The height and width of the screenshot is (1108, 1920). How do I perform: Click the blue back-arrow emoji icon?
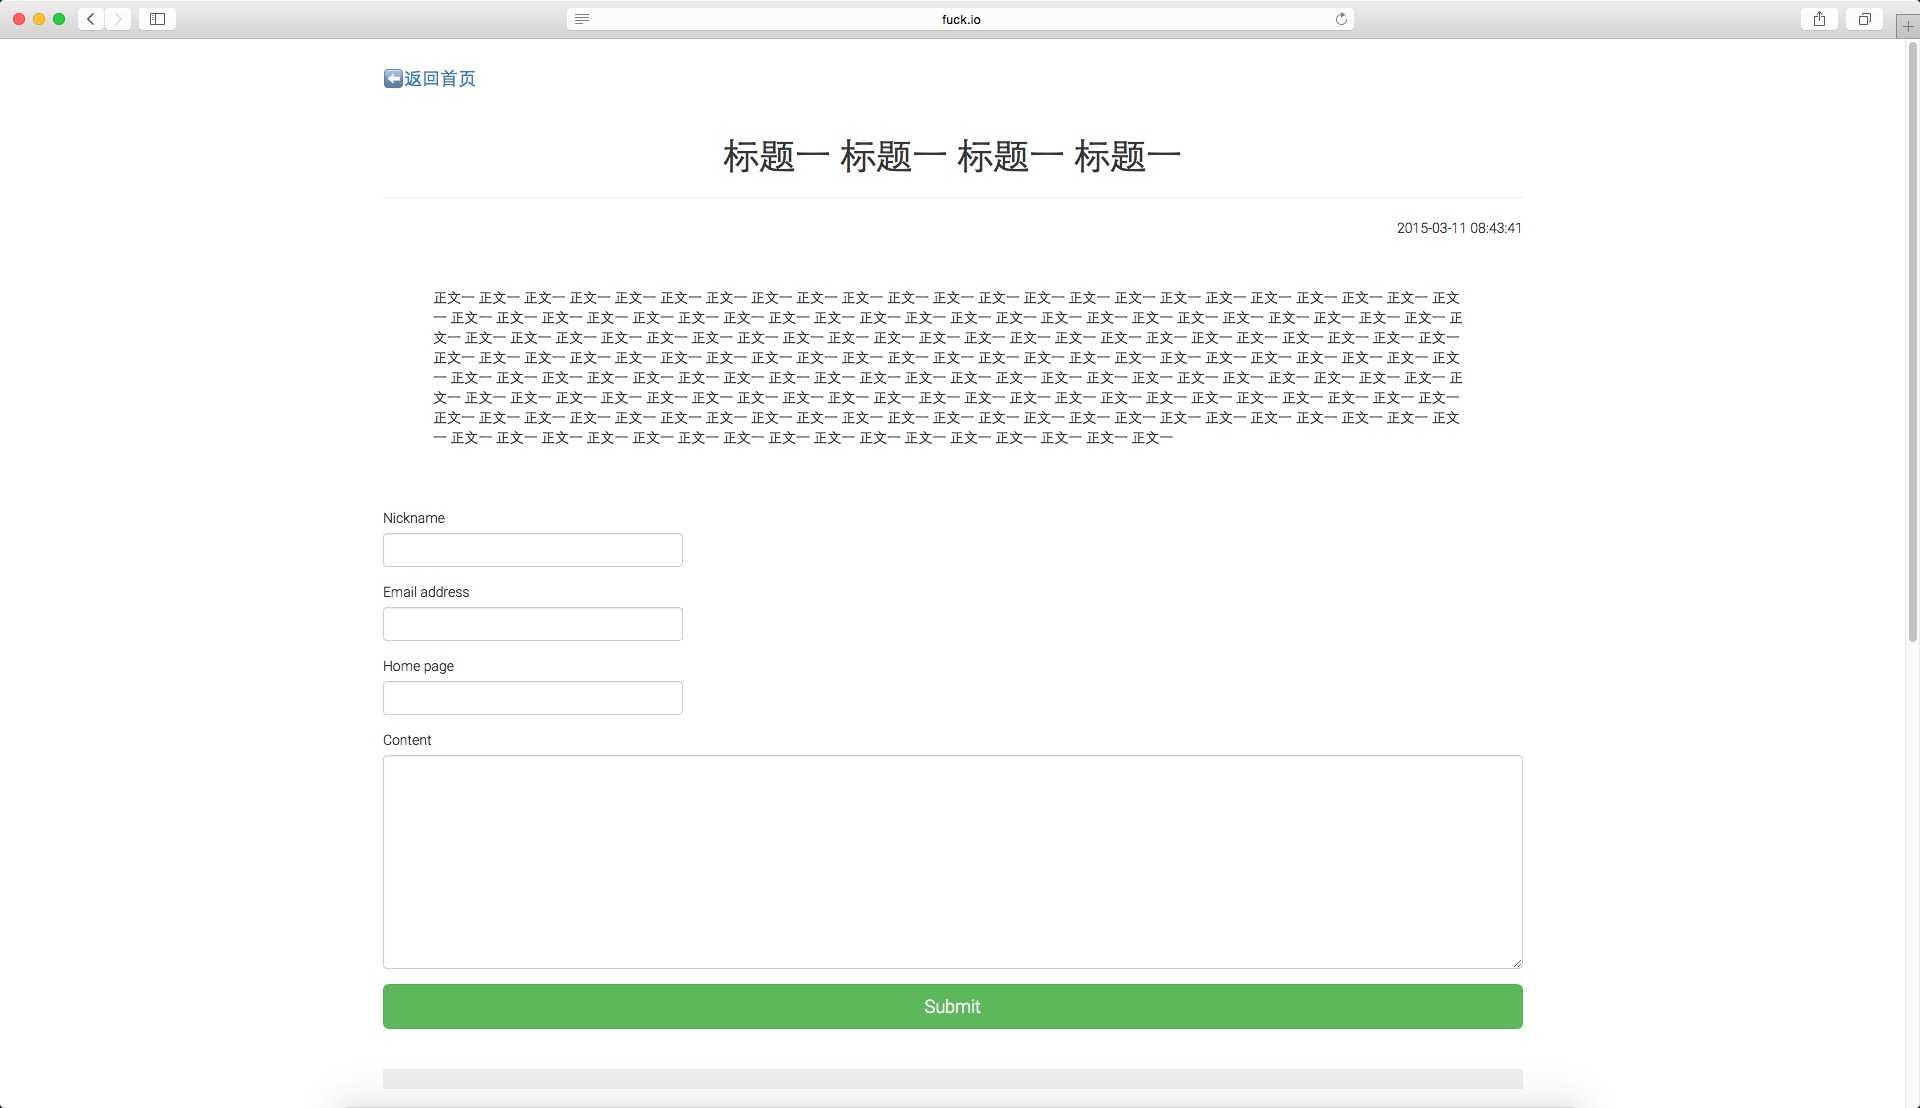click(x=393, y=78)
